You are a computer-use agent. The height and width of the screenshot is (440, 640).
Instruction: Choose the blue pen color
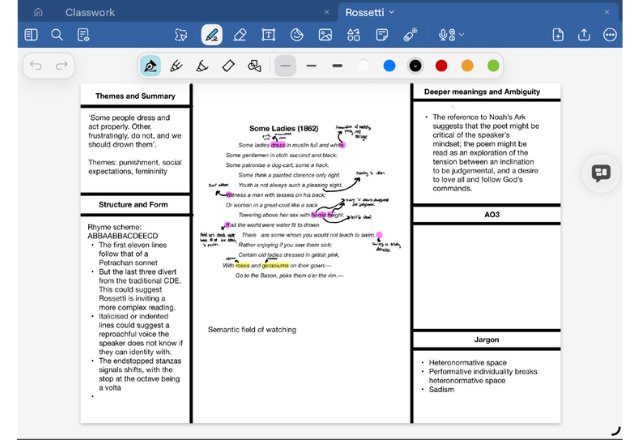click(x=389, y=66)
